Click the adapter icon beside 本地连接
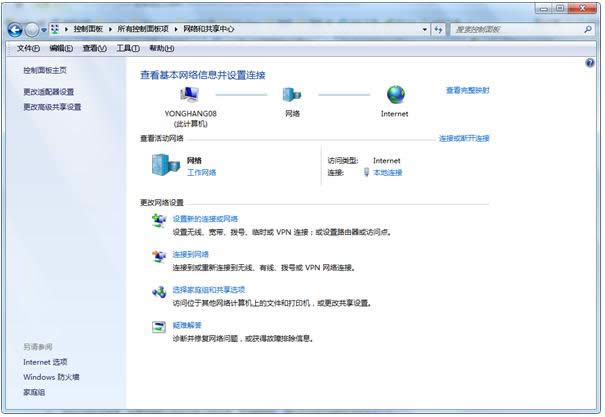The height and width of the screenshot is (417, 605). (367, 172)
